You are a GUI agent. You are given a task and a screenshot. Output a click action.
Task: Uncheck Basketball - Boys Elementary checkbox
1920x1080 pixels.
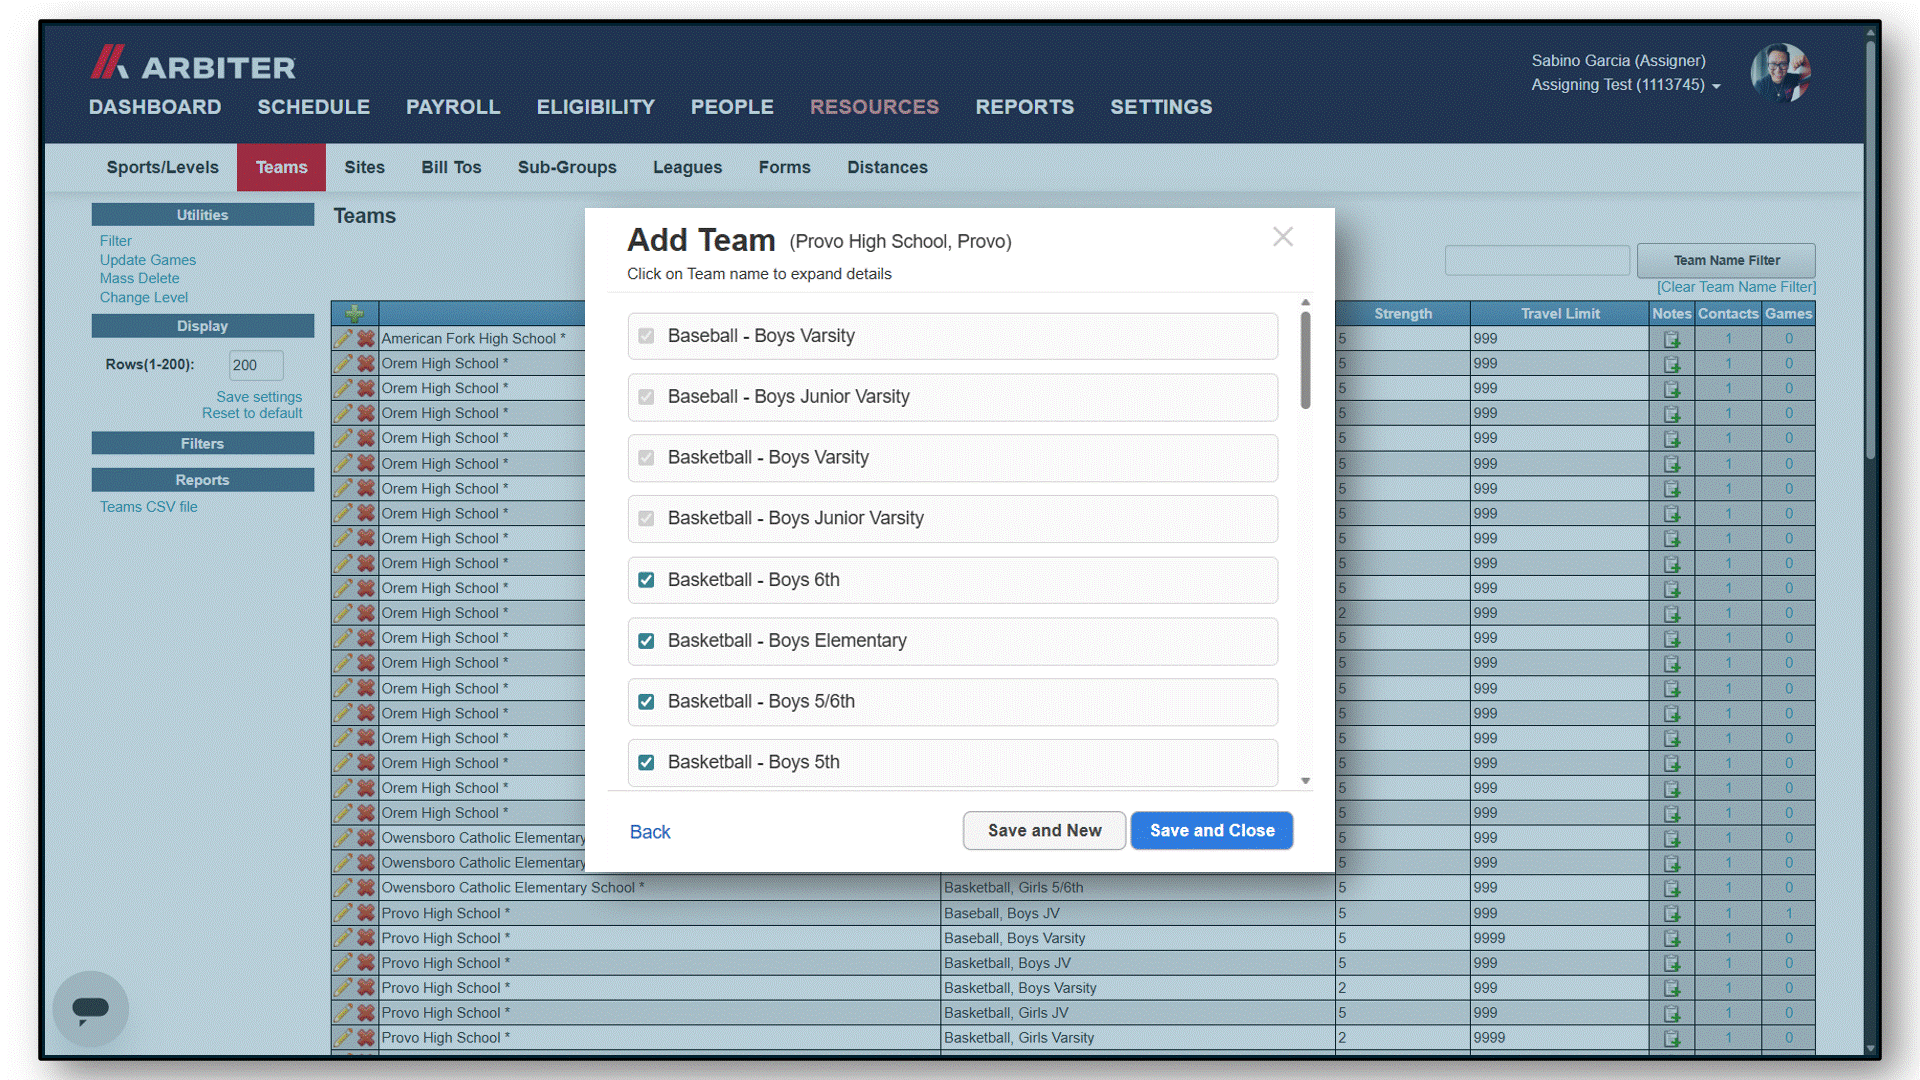[x=646, y=641]
